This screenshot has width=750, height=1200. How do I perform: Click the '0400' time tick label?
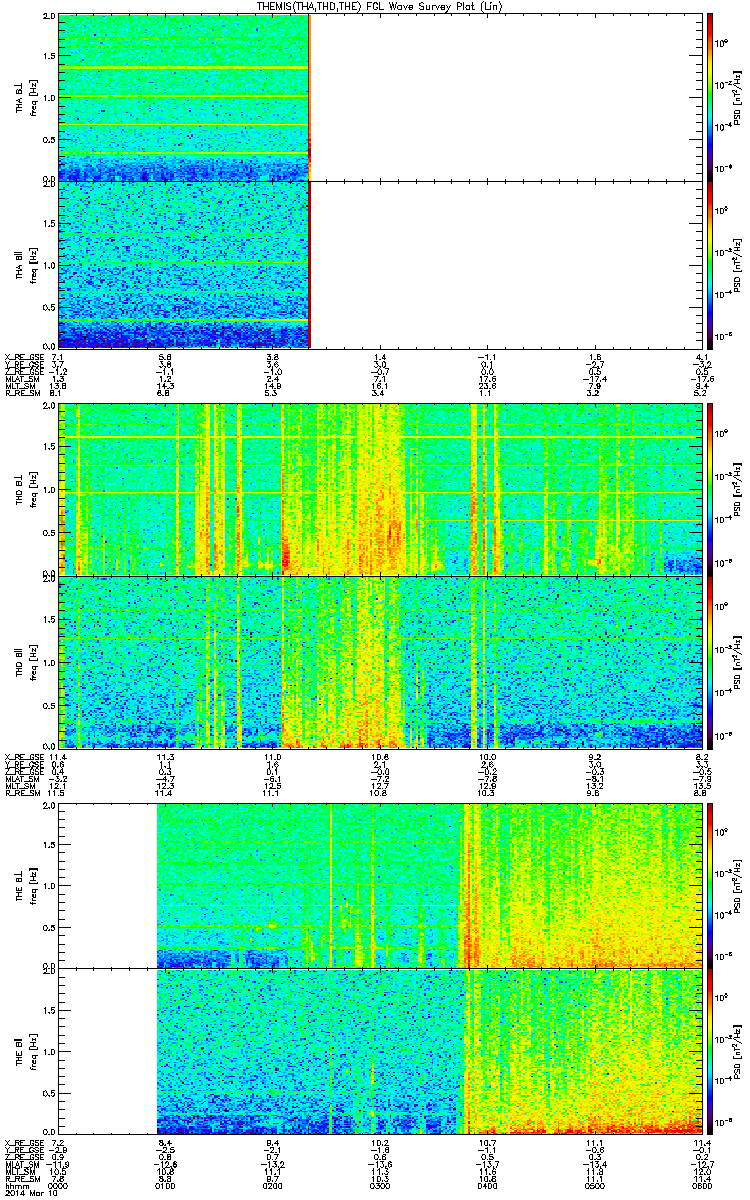tap(487, 1186)
